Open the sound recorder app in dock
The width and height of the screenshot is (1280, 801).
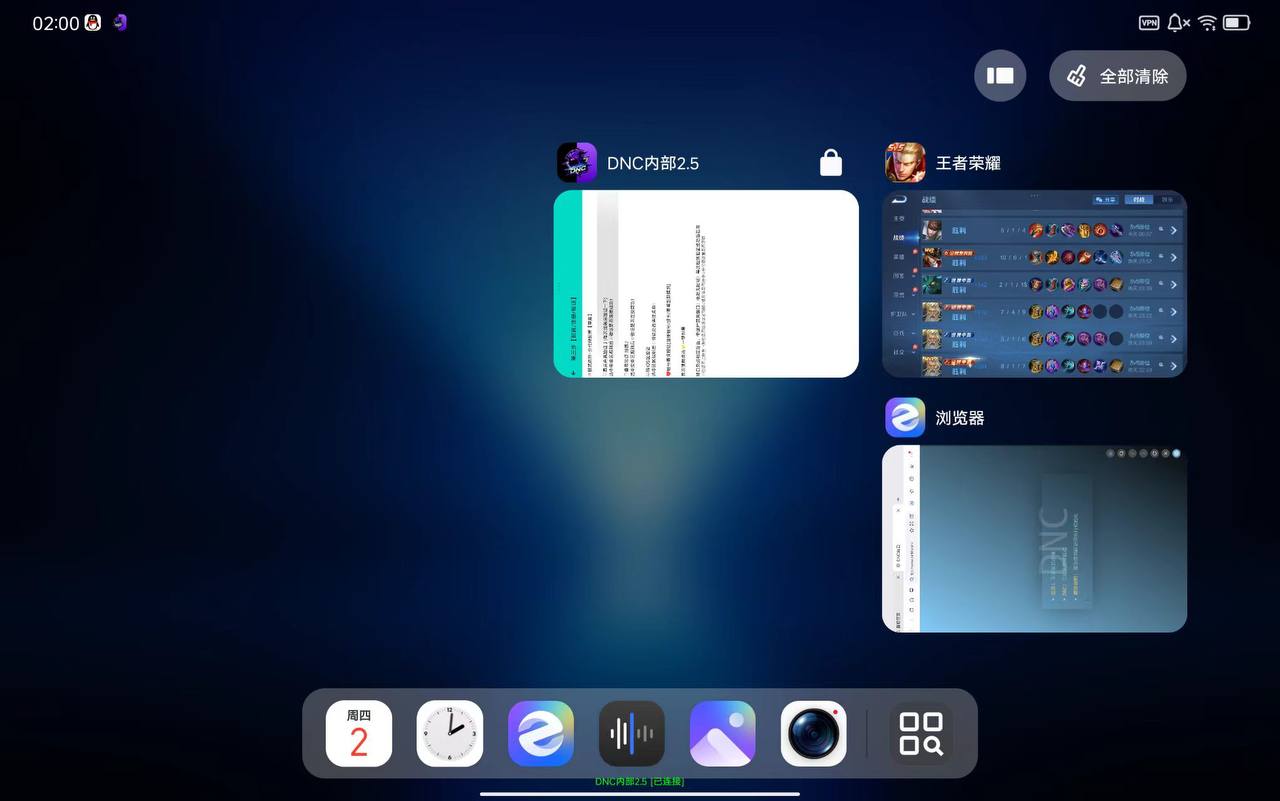click(632, 733)
